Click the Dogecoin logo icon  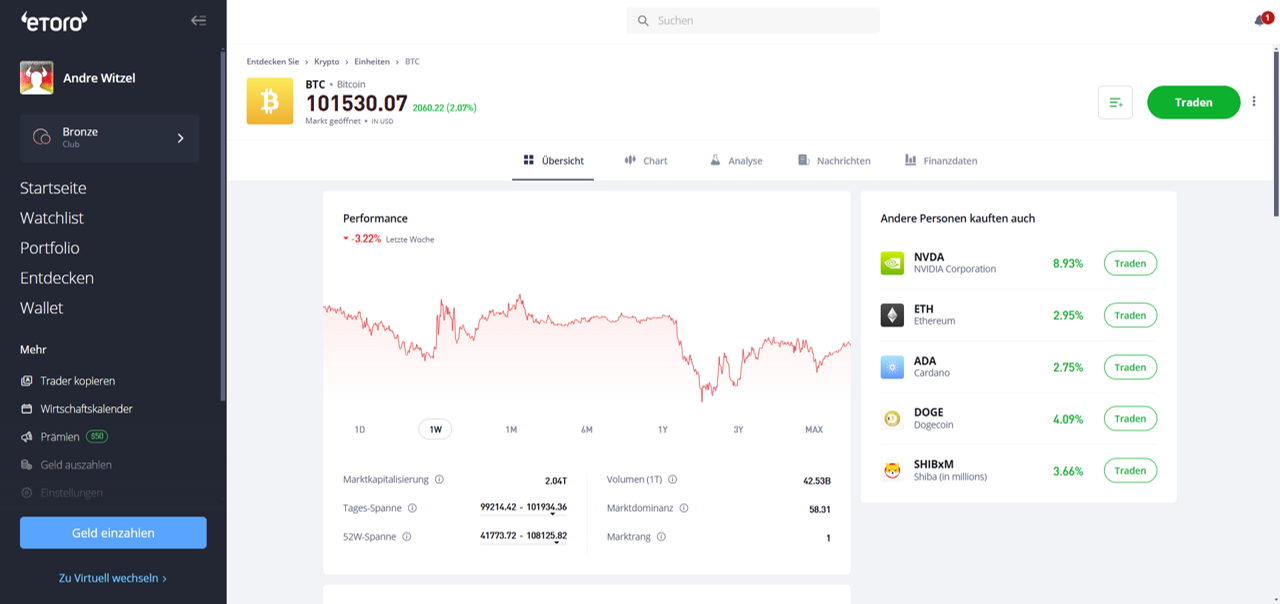click(892, 419)
